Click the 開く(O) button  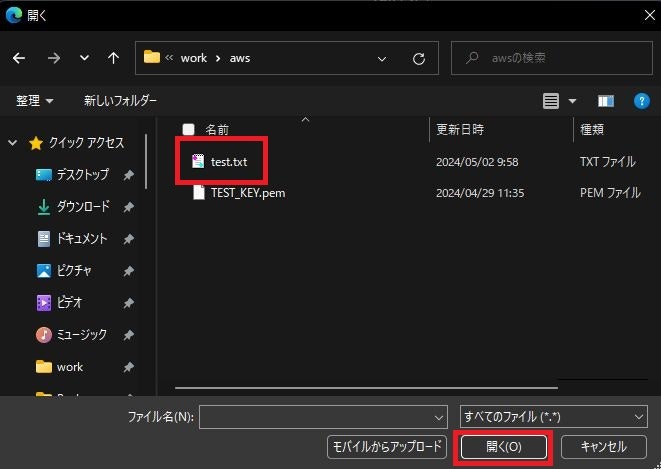tap(504, 447)
